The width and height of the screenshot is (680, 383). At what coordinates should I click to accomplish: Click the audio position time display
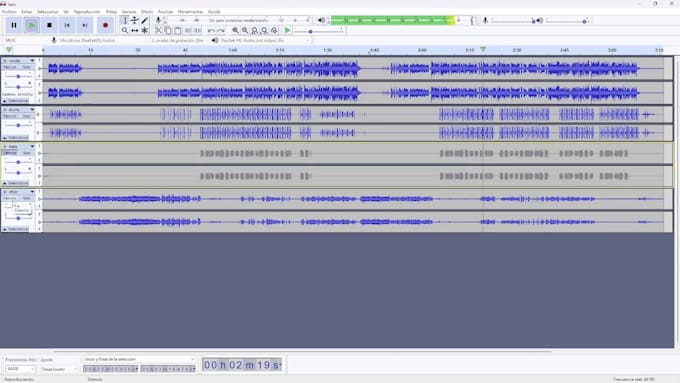click(242, 365)
